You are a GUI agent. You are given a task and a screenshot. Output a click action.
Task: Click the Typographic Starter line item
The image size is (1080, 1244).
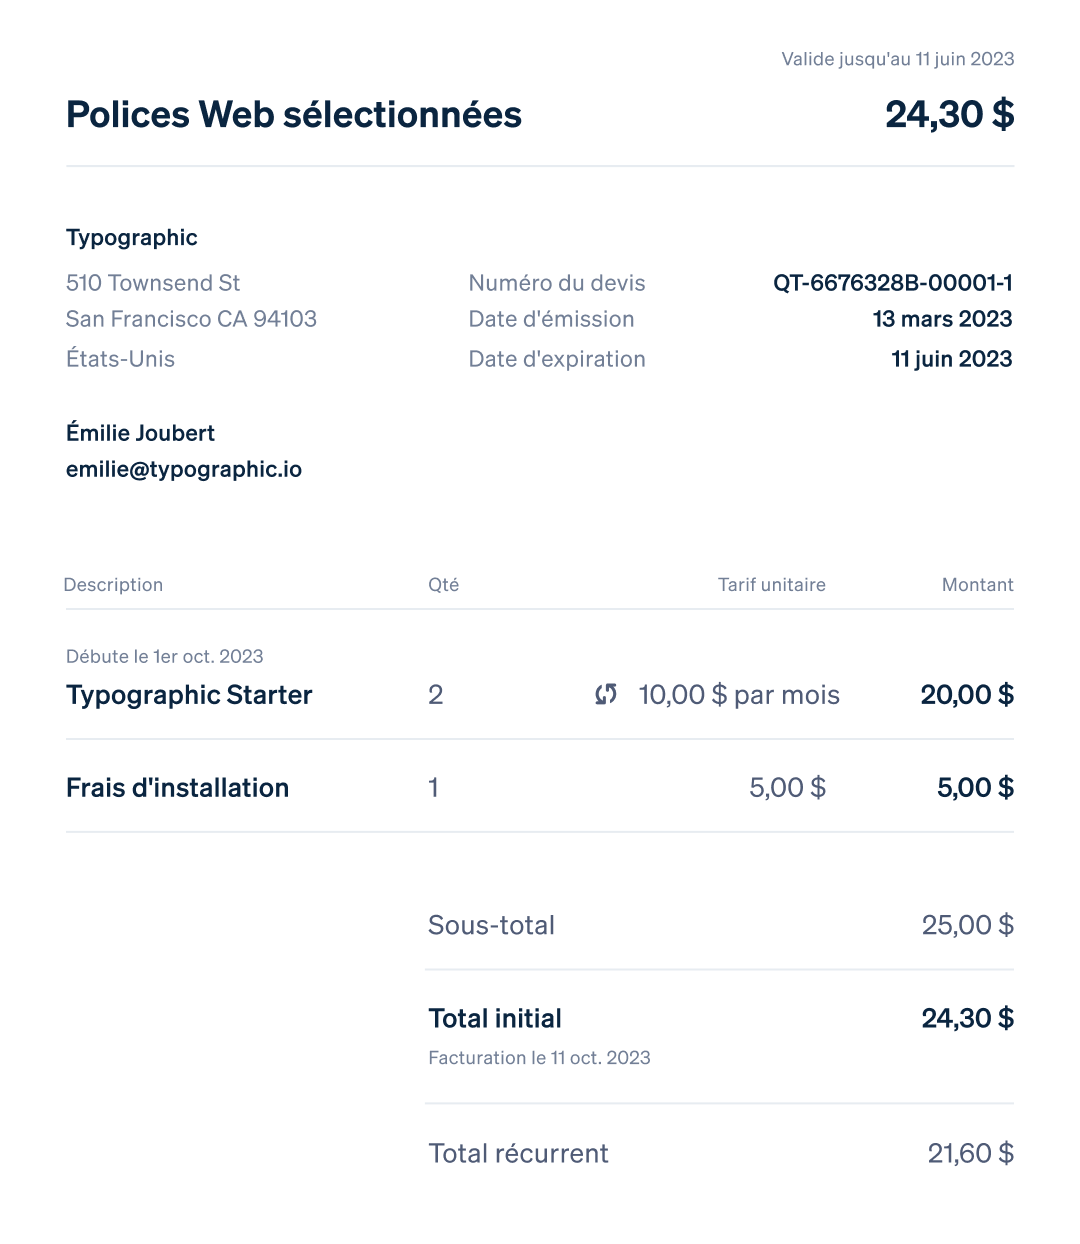tap(189, 695)
